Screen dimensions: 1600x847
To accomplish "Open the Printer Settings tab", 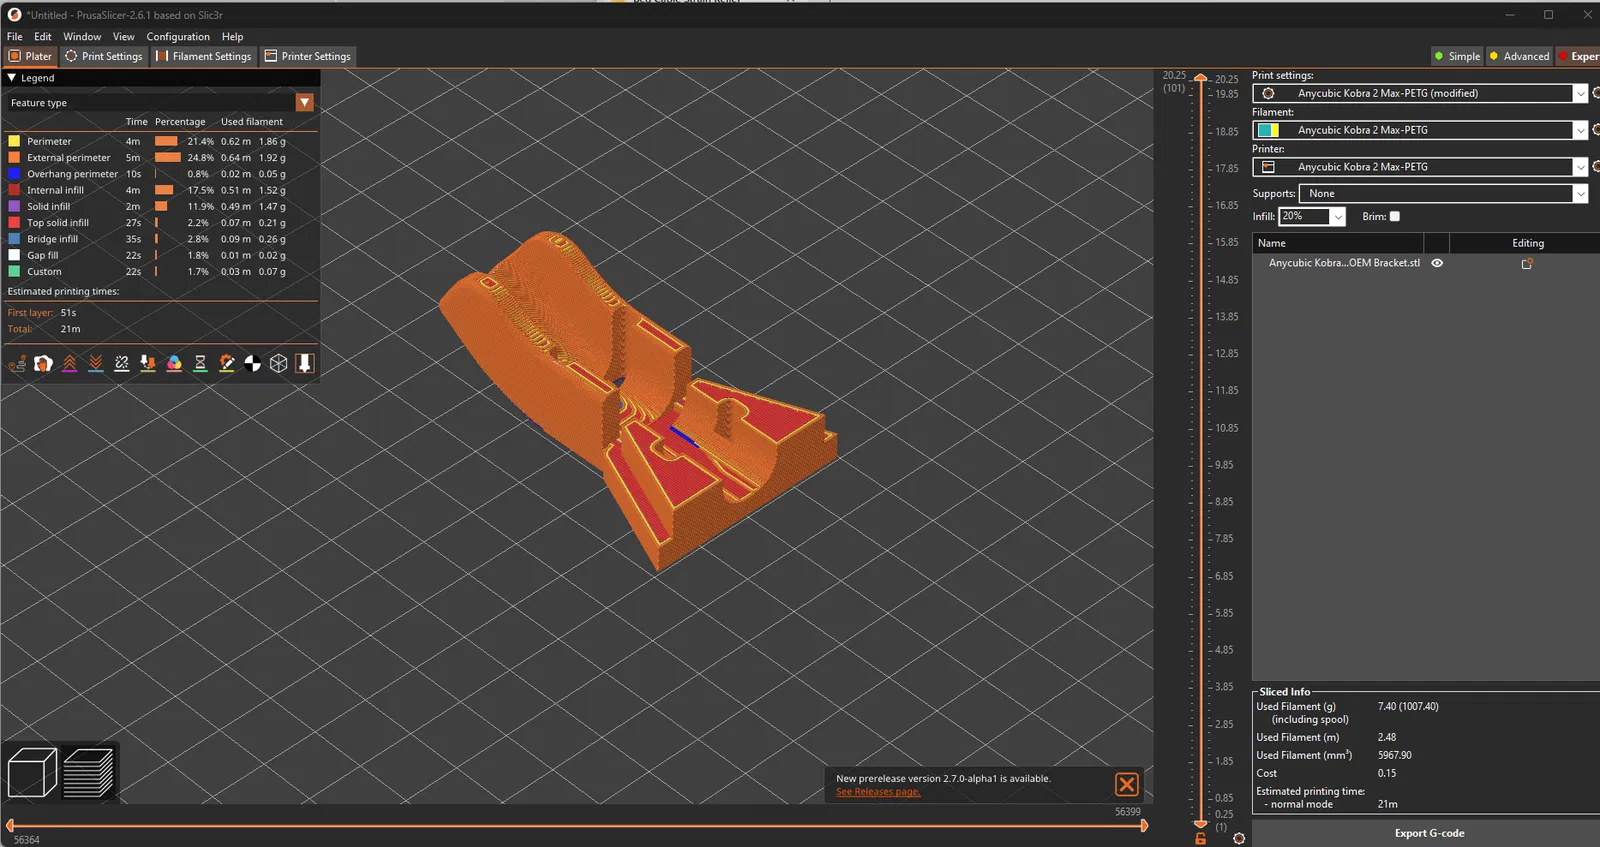I will coord(308,57).
